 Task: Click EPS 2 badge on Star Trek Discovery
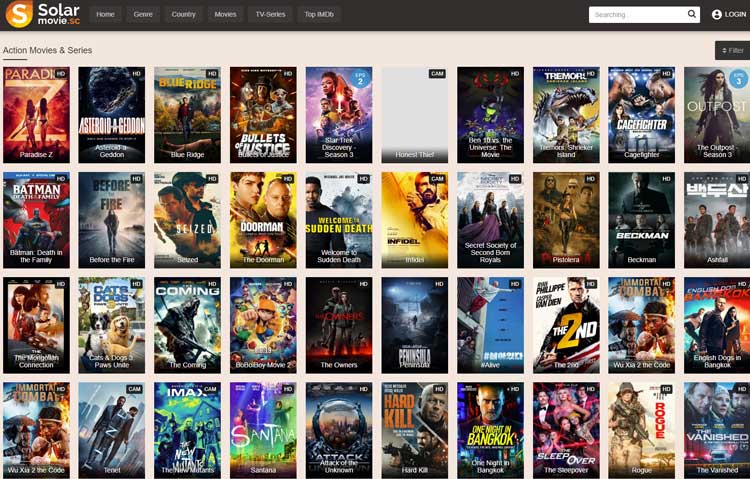(x=360, y=79)
